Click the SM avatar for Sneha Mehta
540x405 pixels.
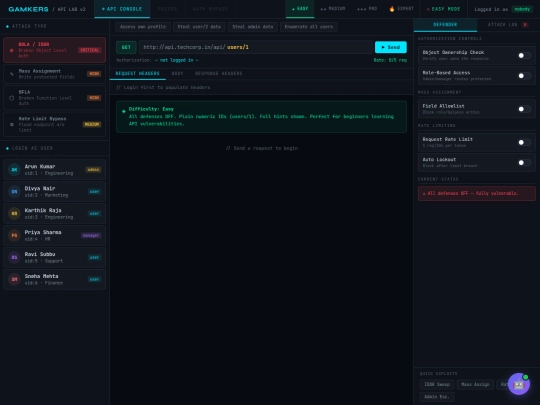(x=14, y=279)
